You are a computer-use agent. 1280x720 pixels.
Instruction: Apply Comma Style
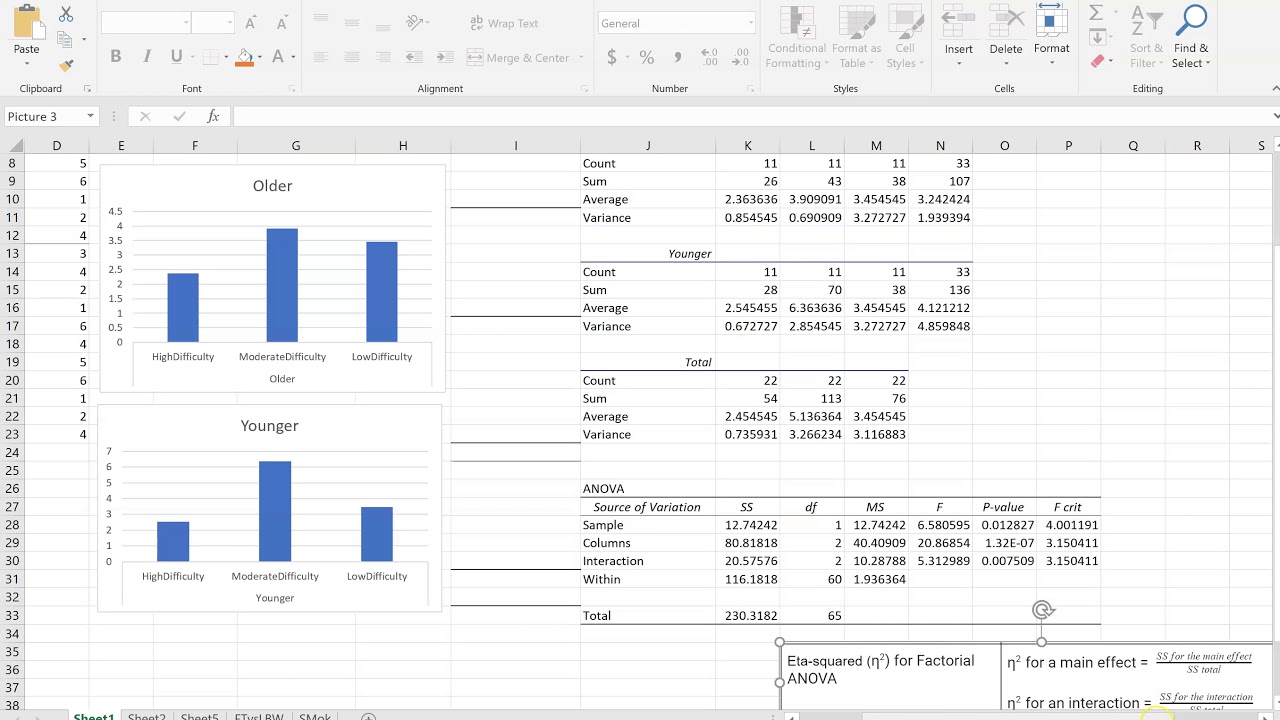click(x=677, y=57)
